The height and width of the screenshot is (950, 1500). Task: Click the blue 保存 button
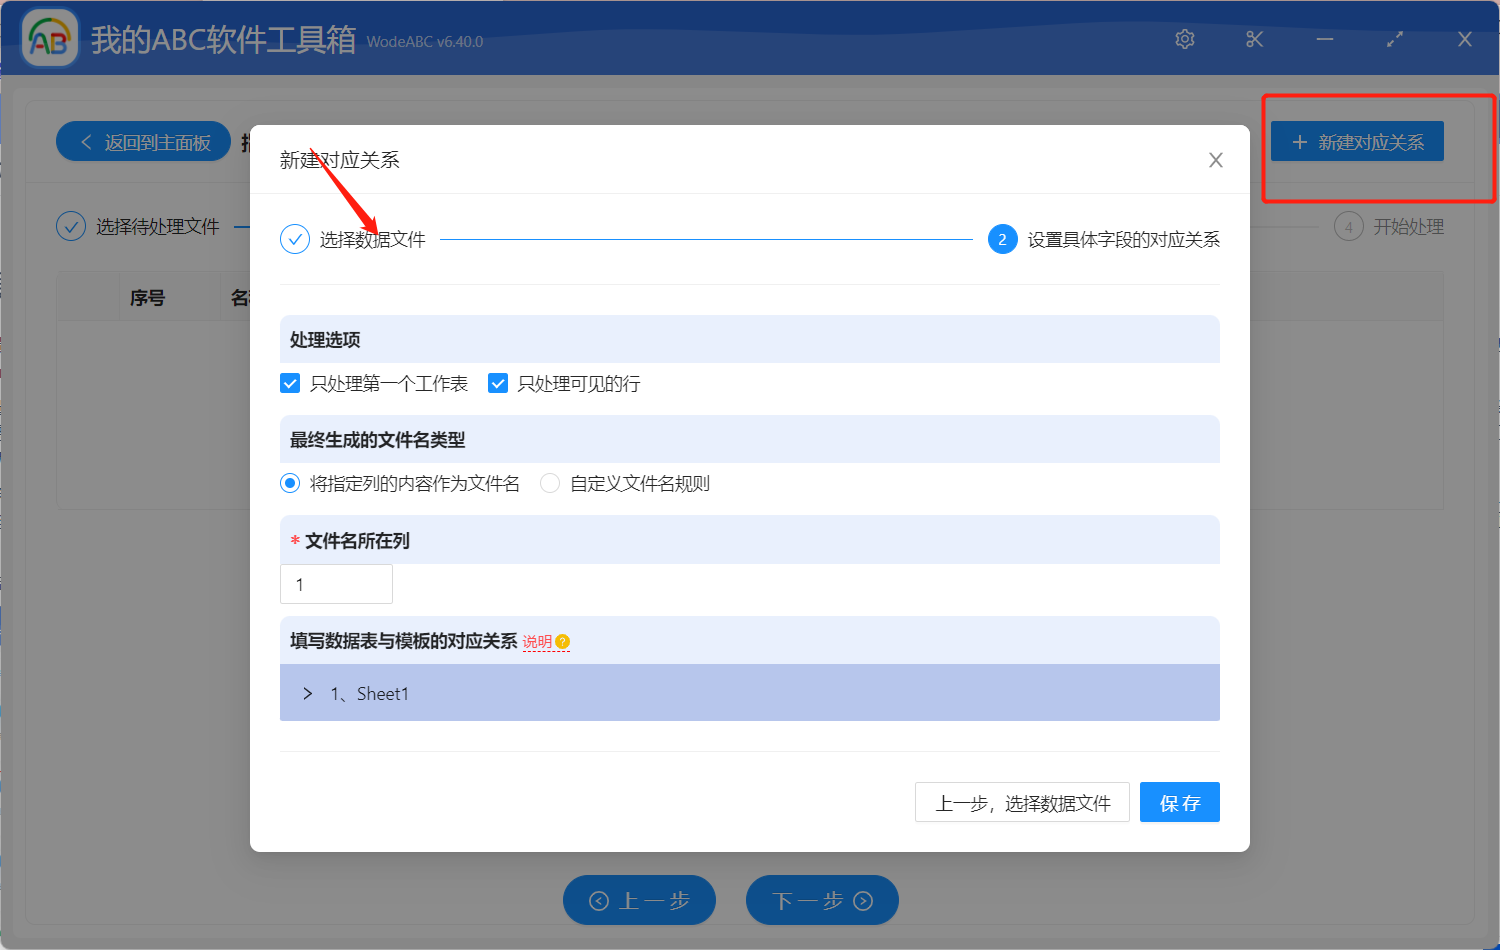click(x=1179, y=801)
